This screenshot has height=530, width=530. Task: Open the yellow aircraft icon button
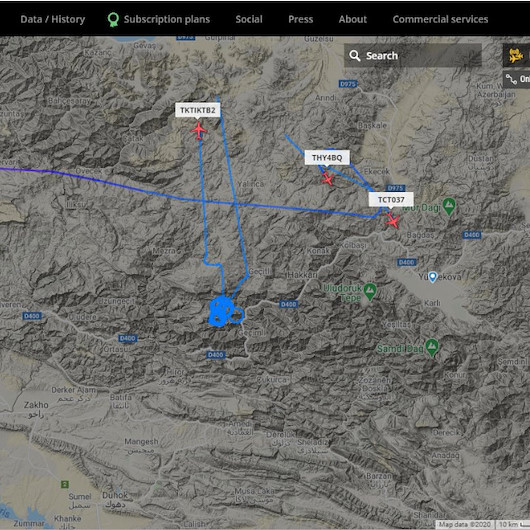coord(516,55)
